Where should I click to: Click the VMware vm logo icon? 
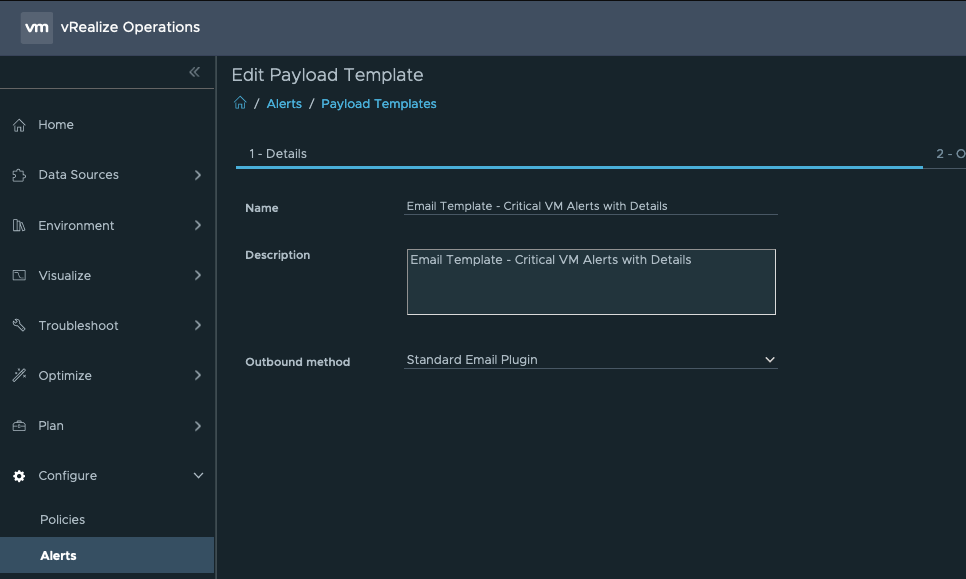37,28
